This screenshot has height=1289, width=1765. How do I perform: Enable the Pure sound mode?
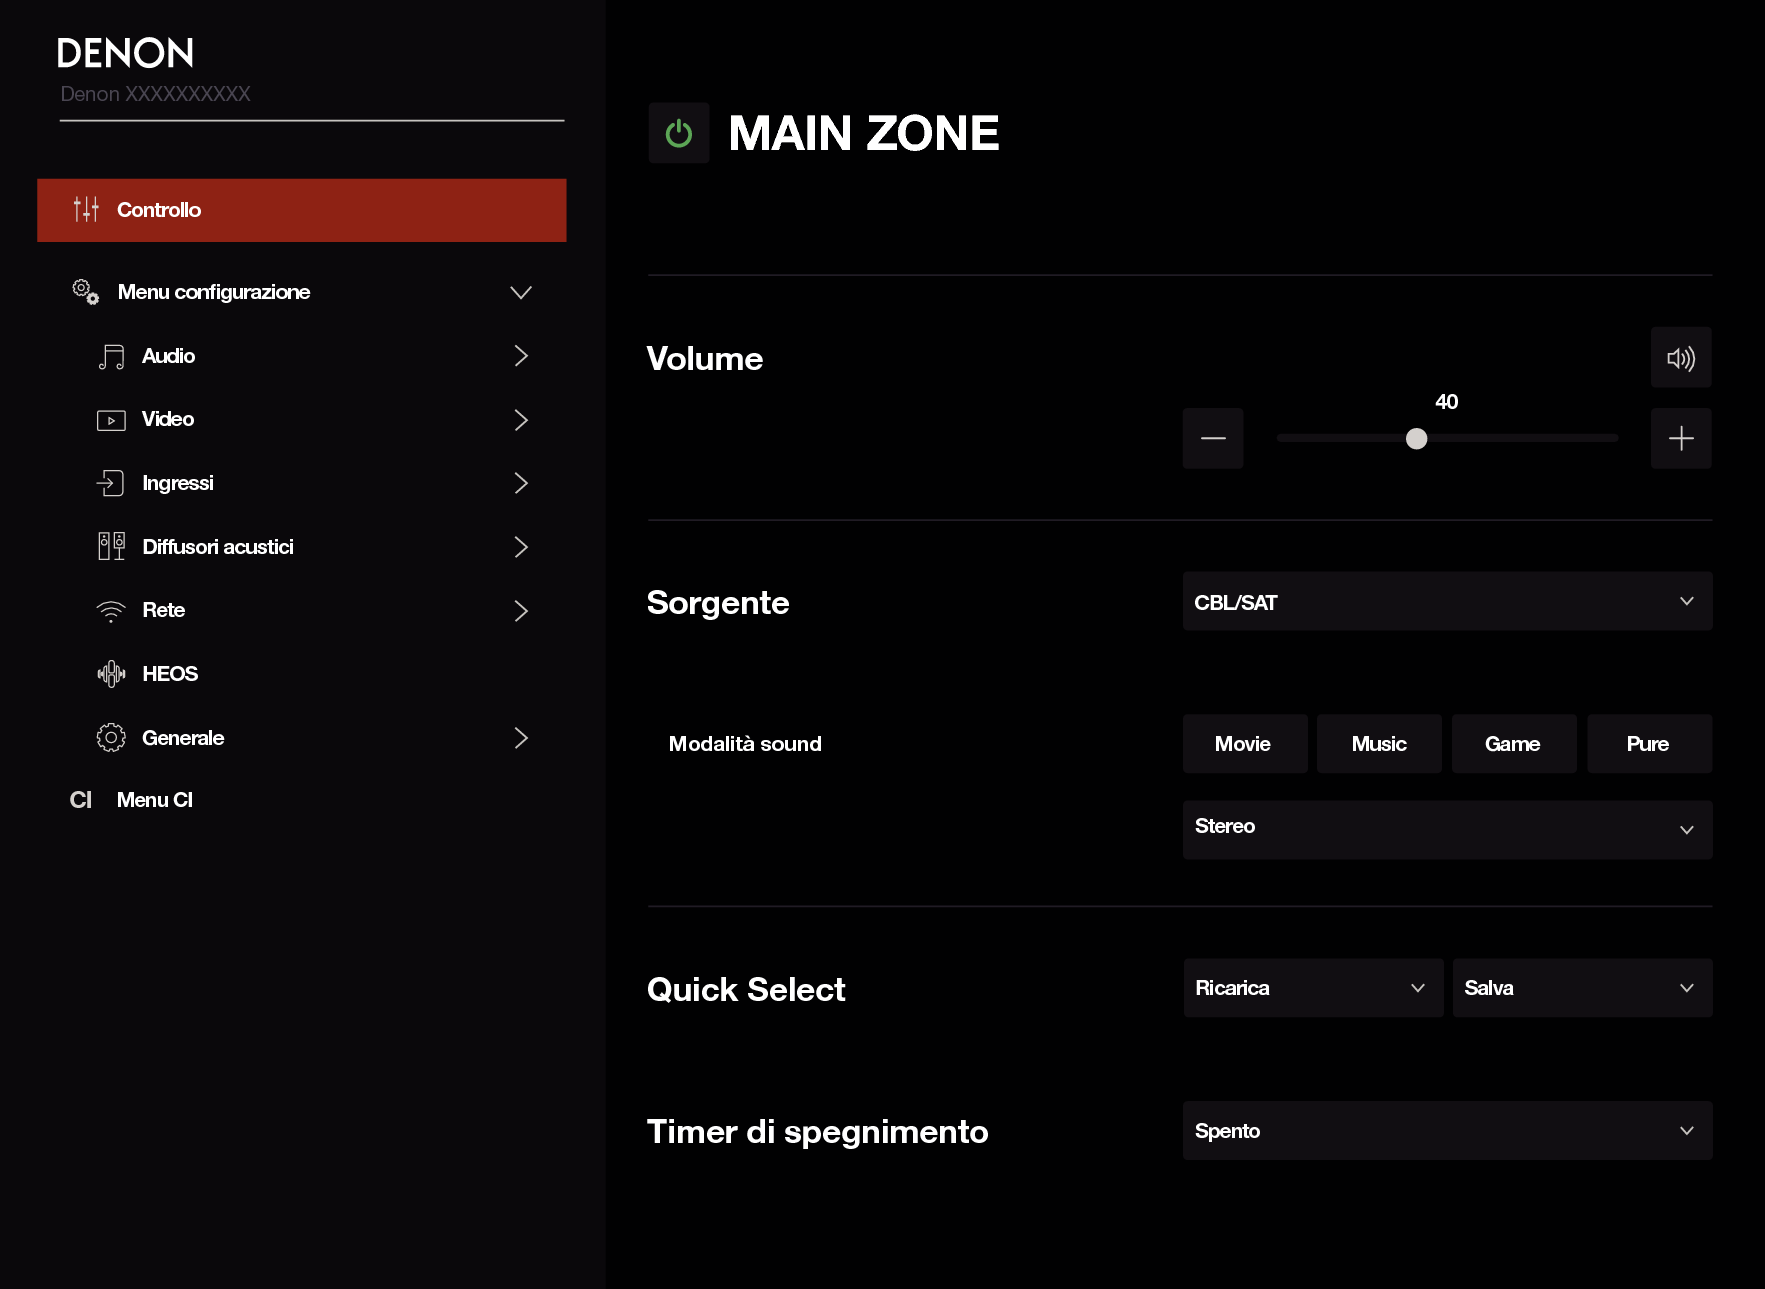(1648, 744)
